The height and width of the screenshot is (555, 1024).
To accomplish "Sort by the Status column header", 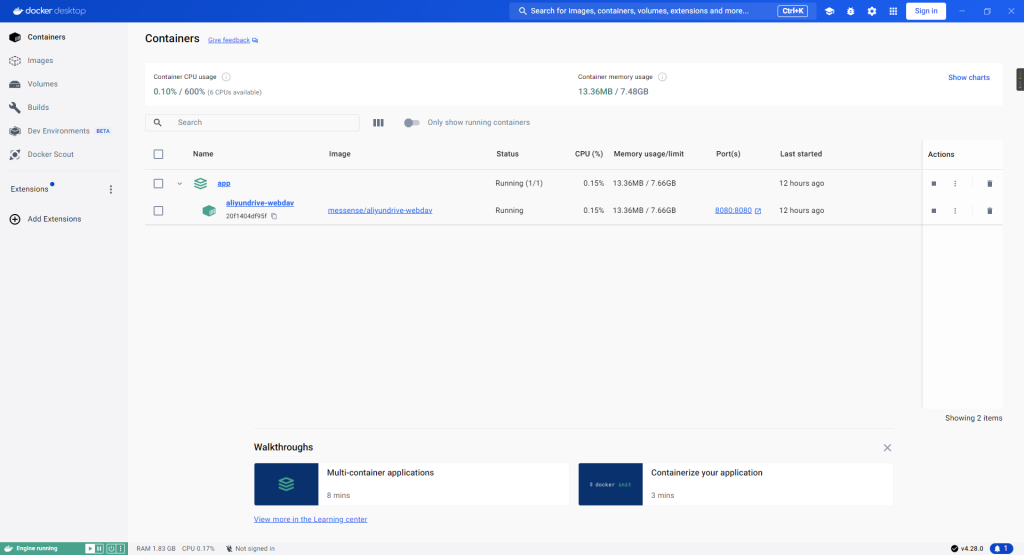I will click(x=507, y=154).
